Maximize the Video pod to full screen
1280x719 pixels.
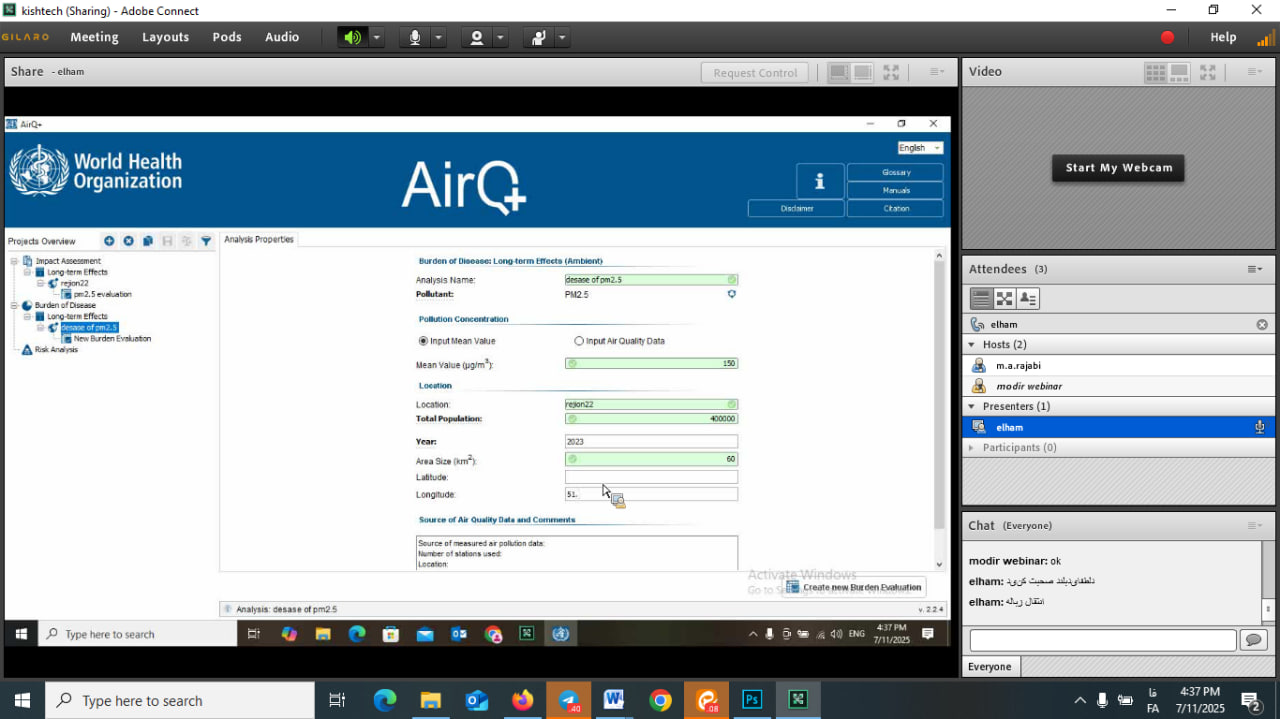[x=1208, y=72]
